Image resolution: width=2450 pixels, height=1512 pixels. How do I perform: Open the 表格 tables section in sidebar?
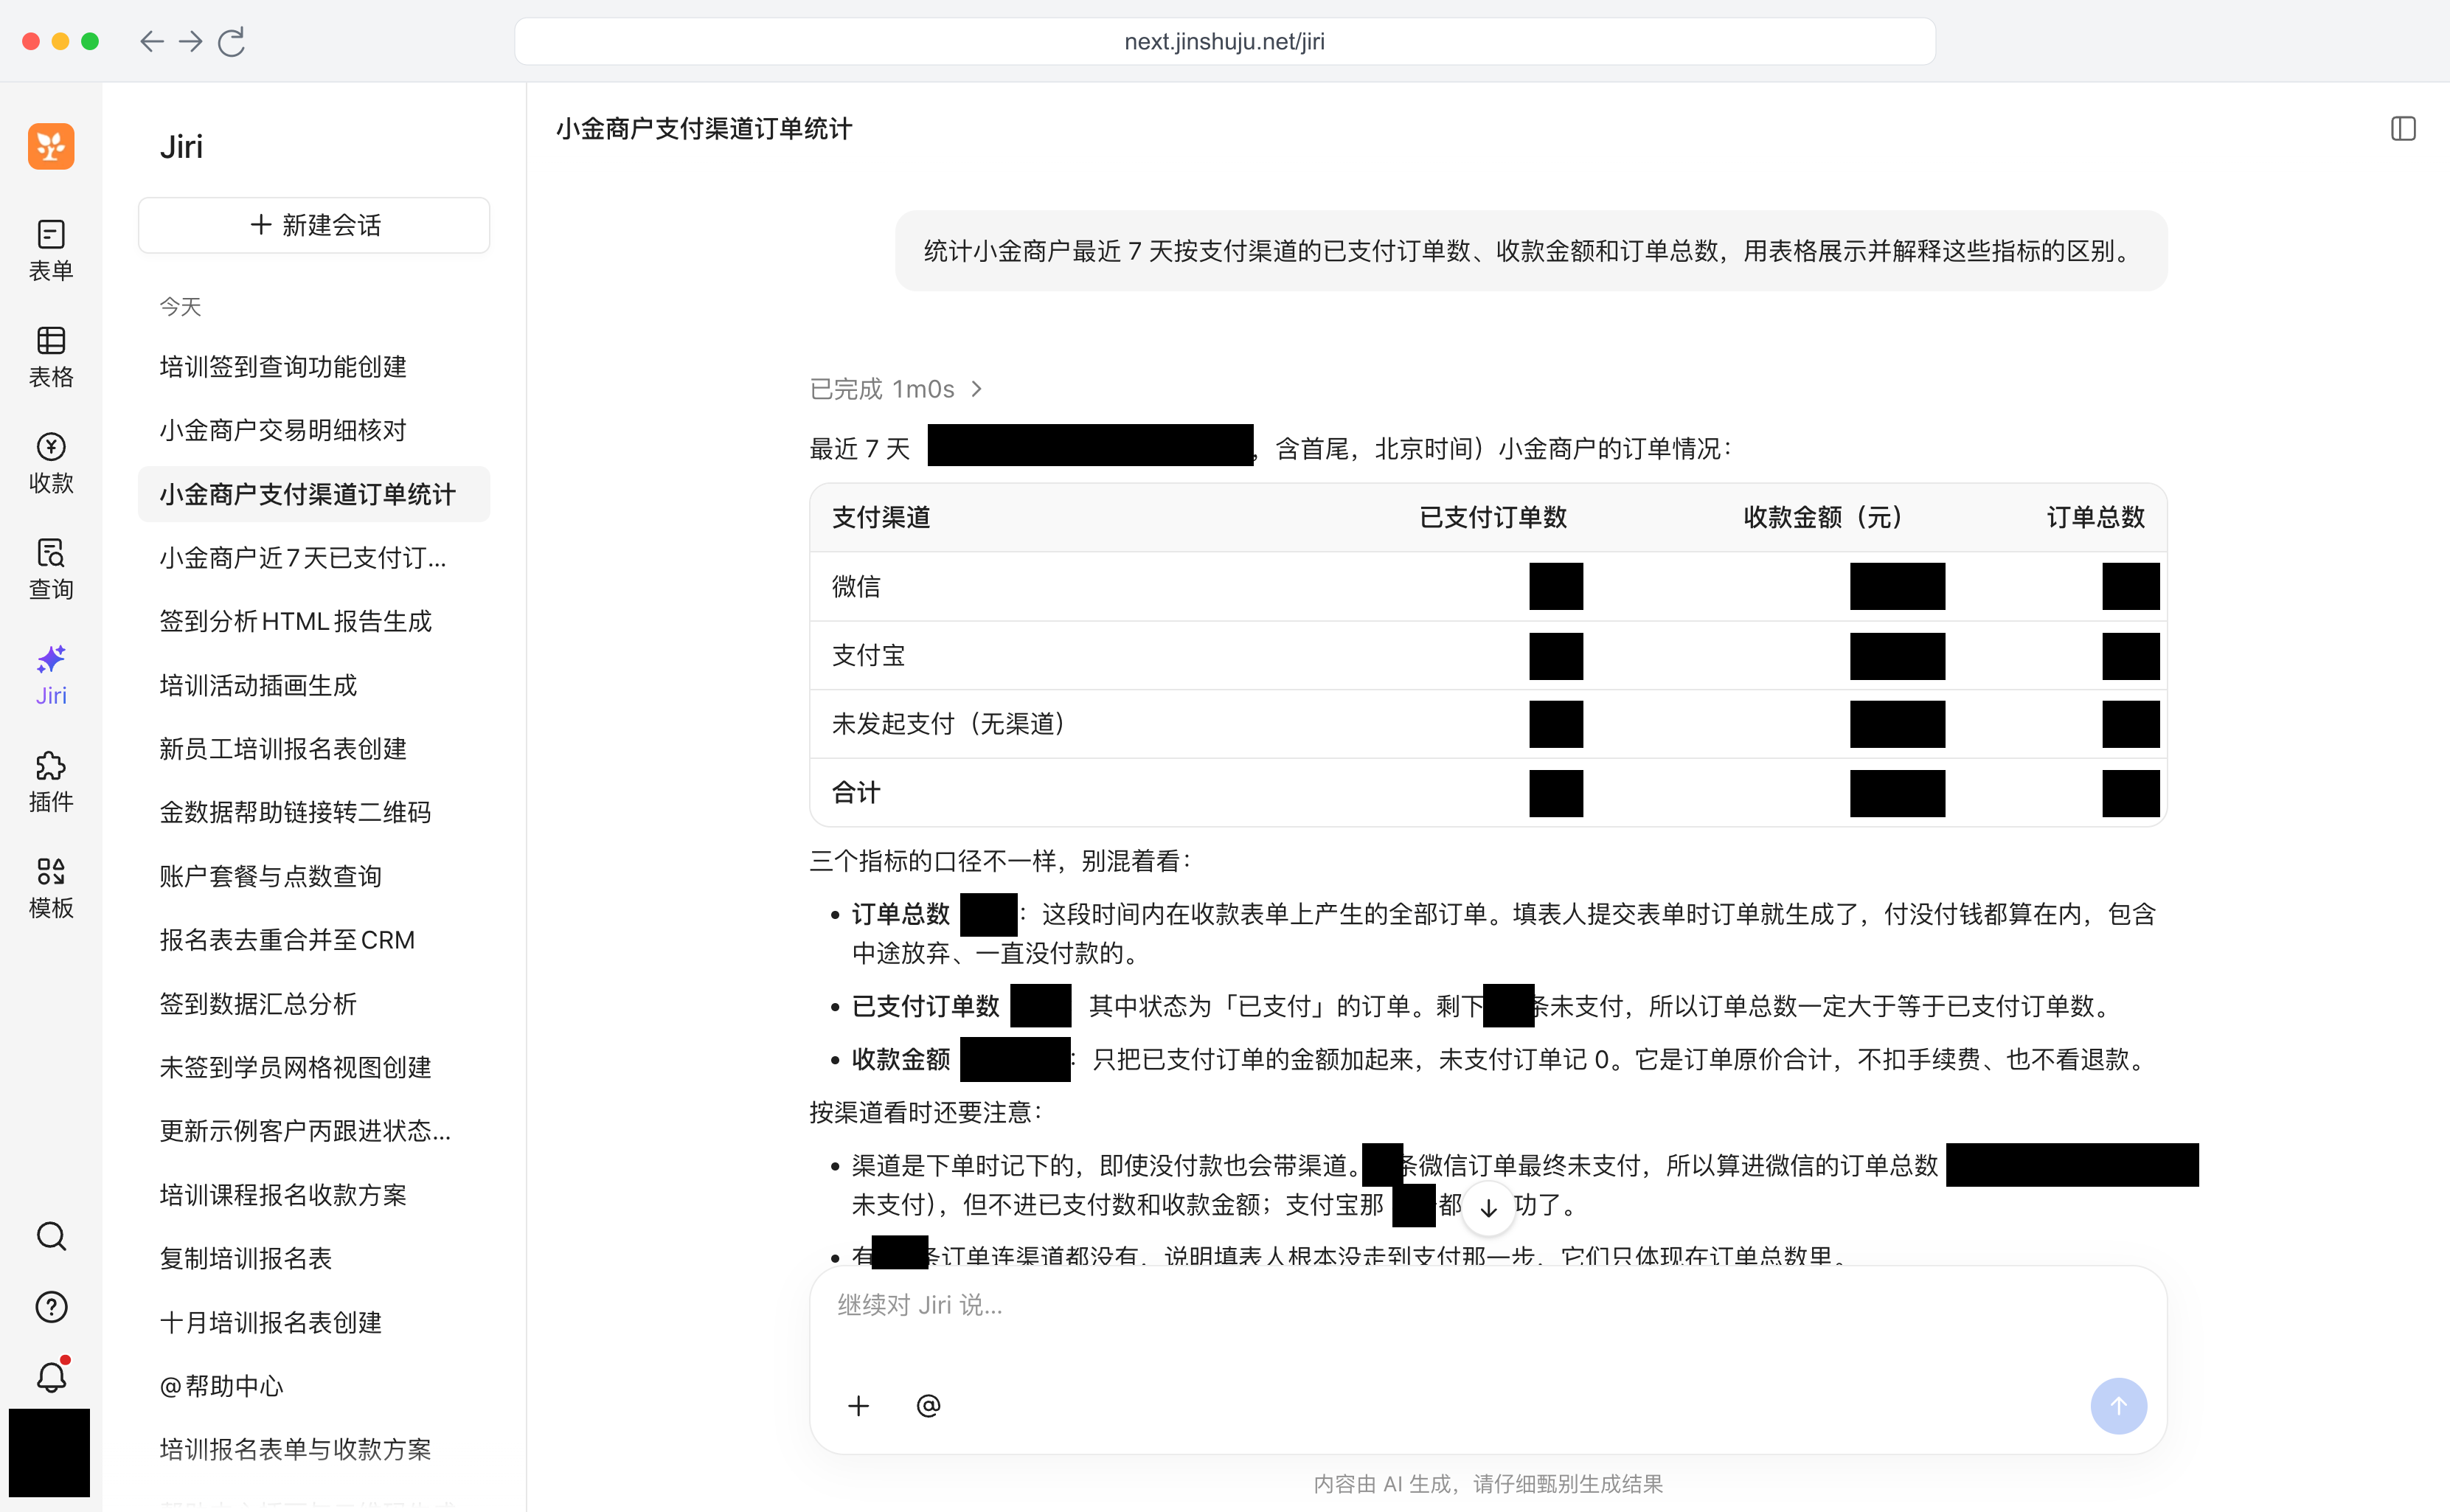click(51, 357)
